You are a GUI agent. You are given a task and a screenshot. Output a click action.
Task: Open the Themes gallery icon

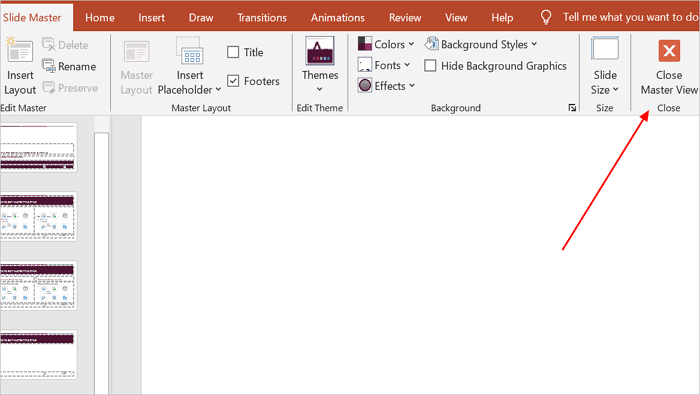click(x=320, y=50)
